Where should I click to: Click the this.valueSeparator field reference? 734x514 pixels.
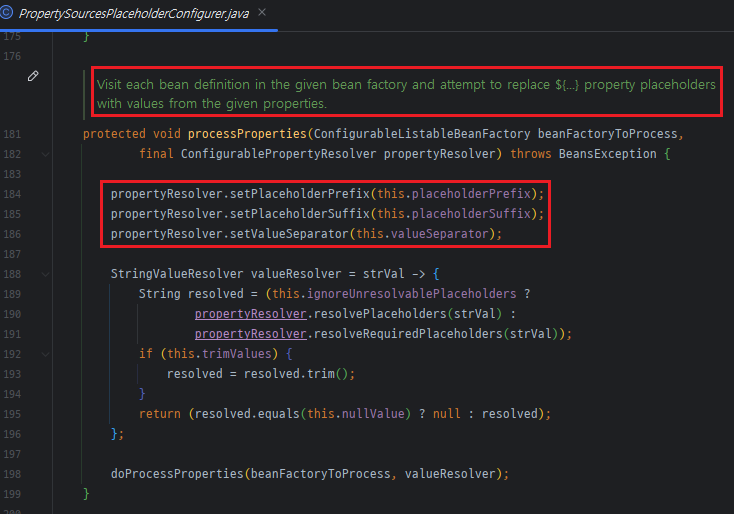(x=423, y=234)
